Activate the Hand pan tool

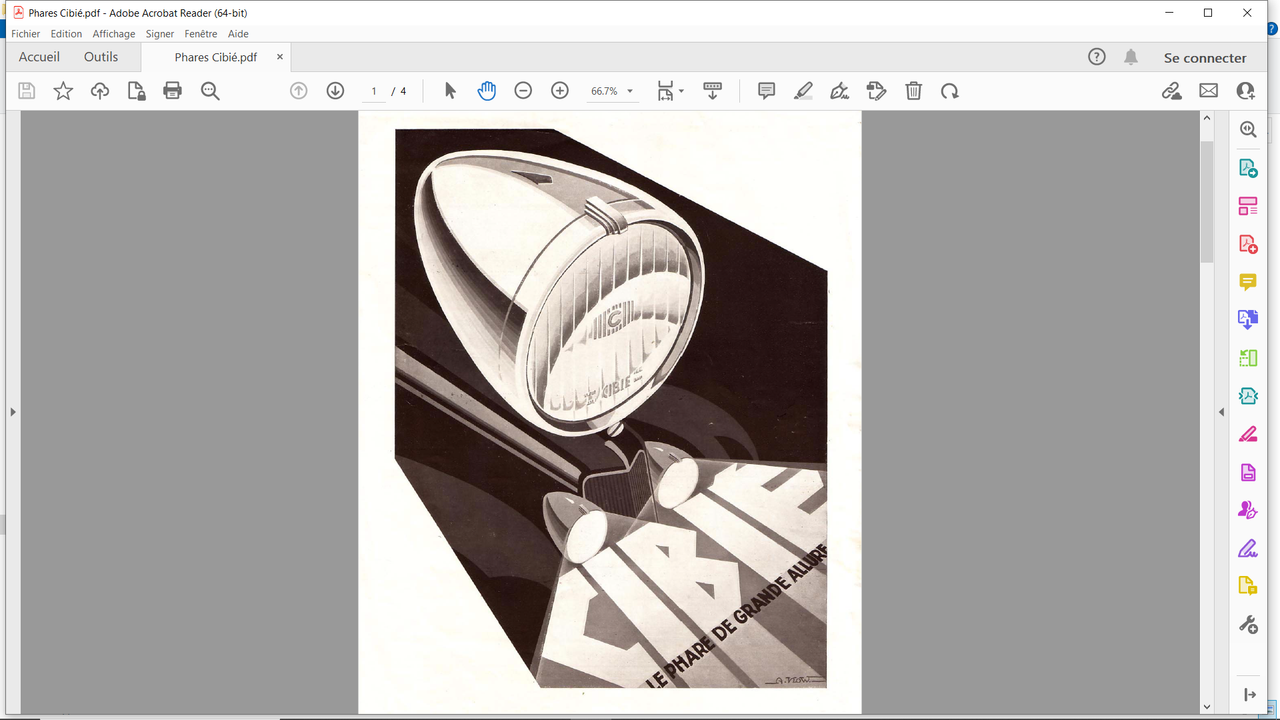pos(486,91)
